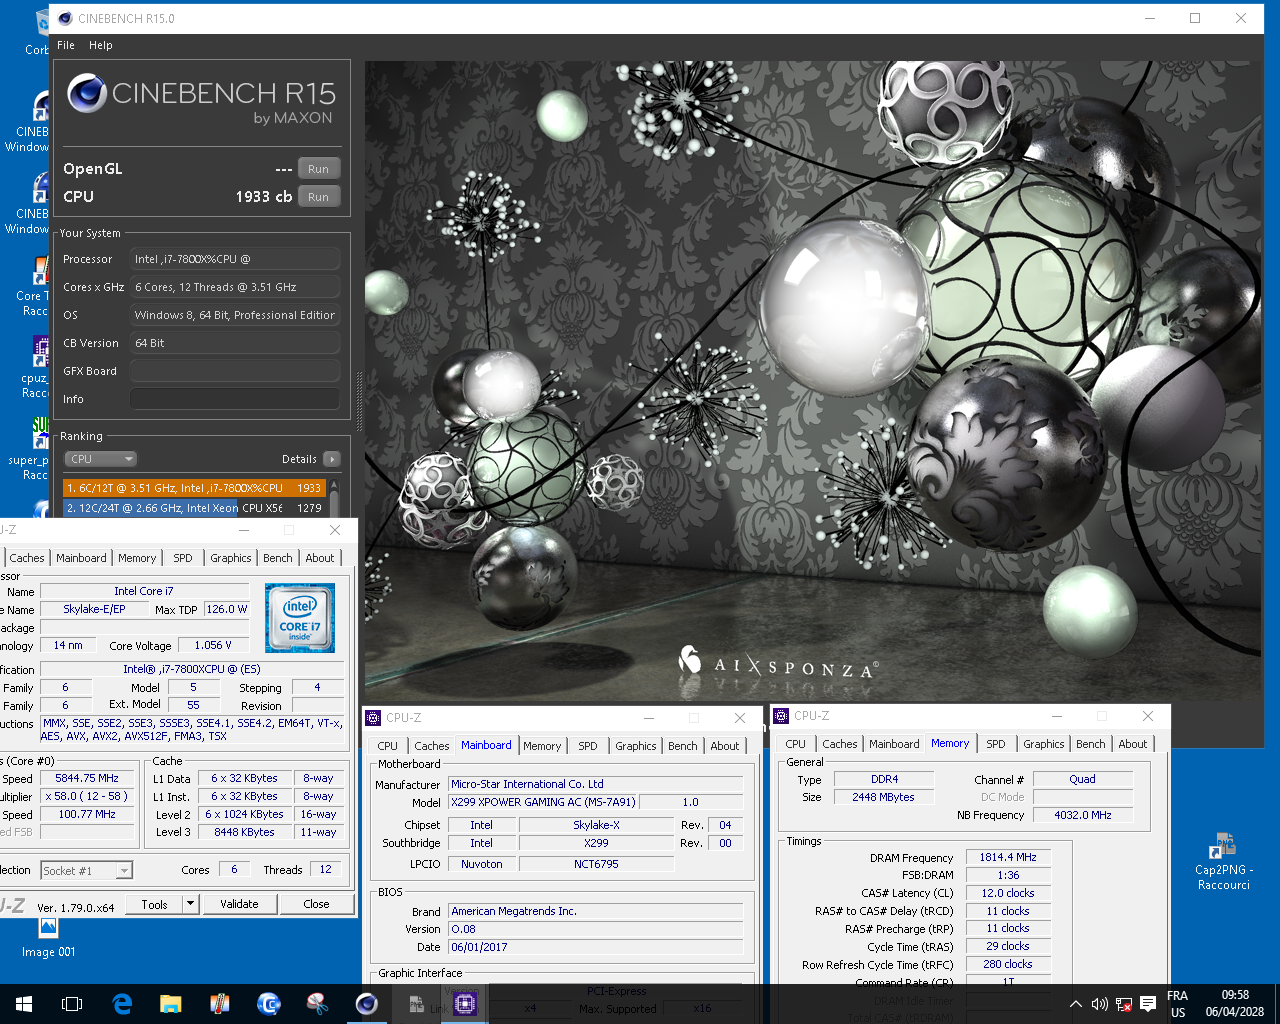The image size is (1280, 1024).
Task: Switch to Mainboard tab in left CPU-Z window
Action: coord(81,558)
